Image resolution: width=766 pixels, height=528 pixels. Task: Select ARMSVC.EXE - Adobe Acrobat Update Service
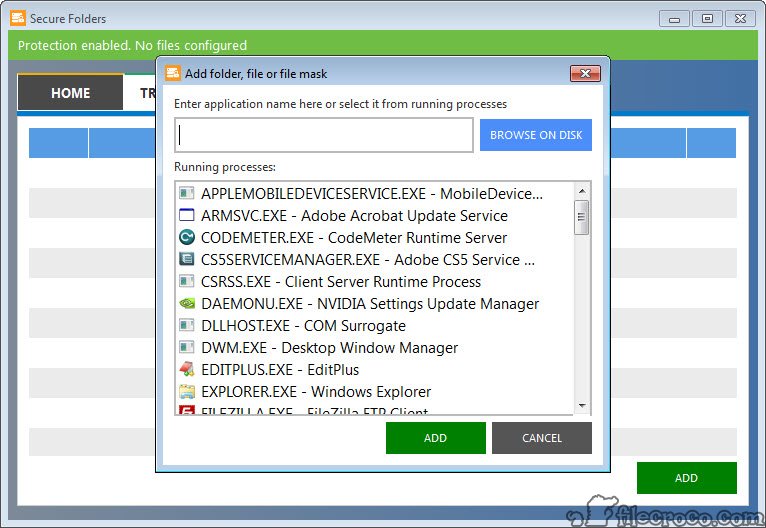click(375, 215)
